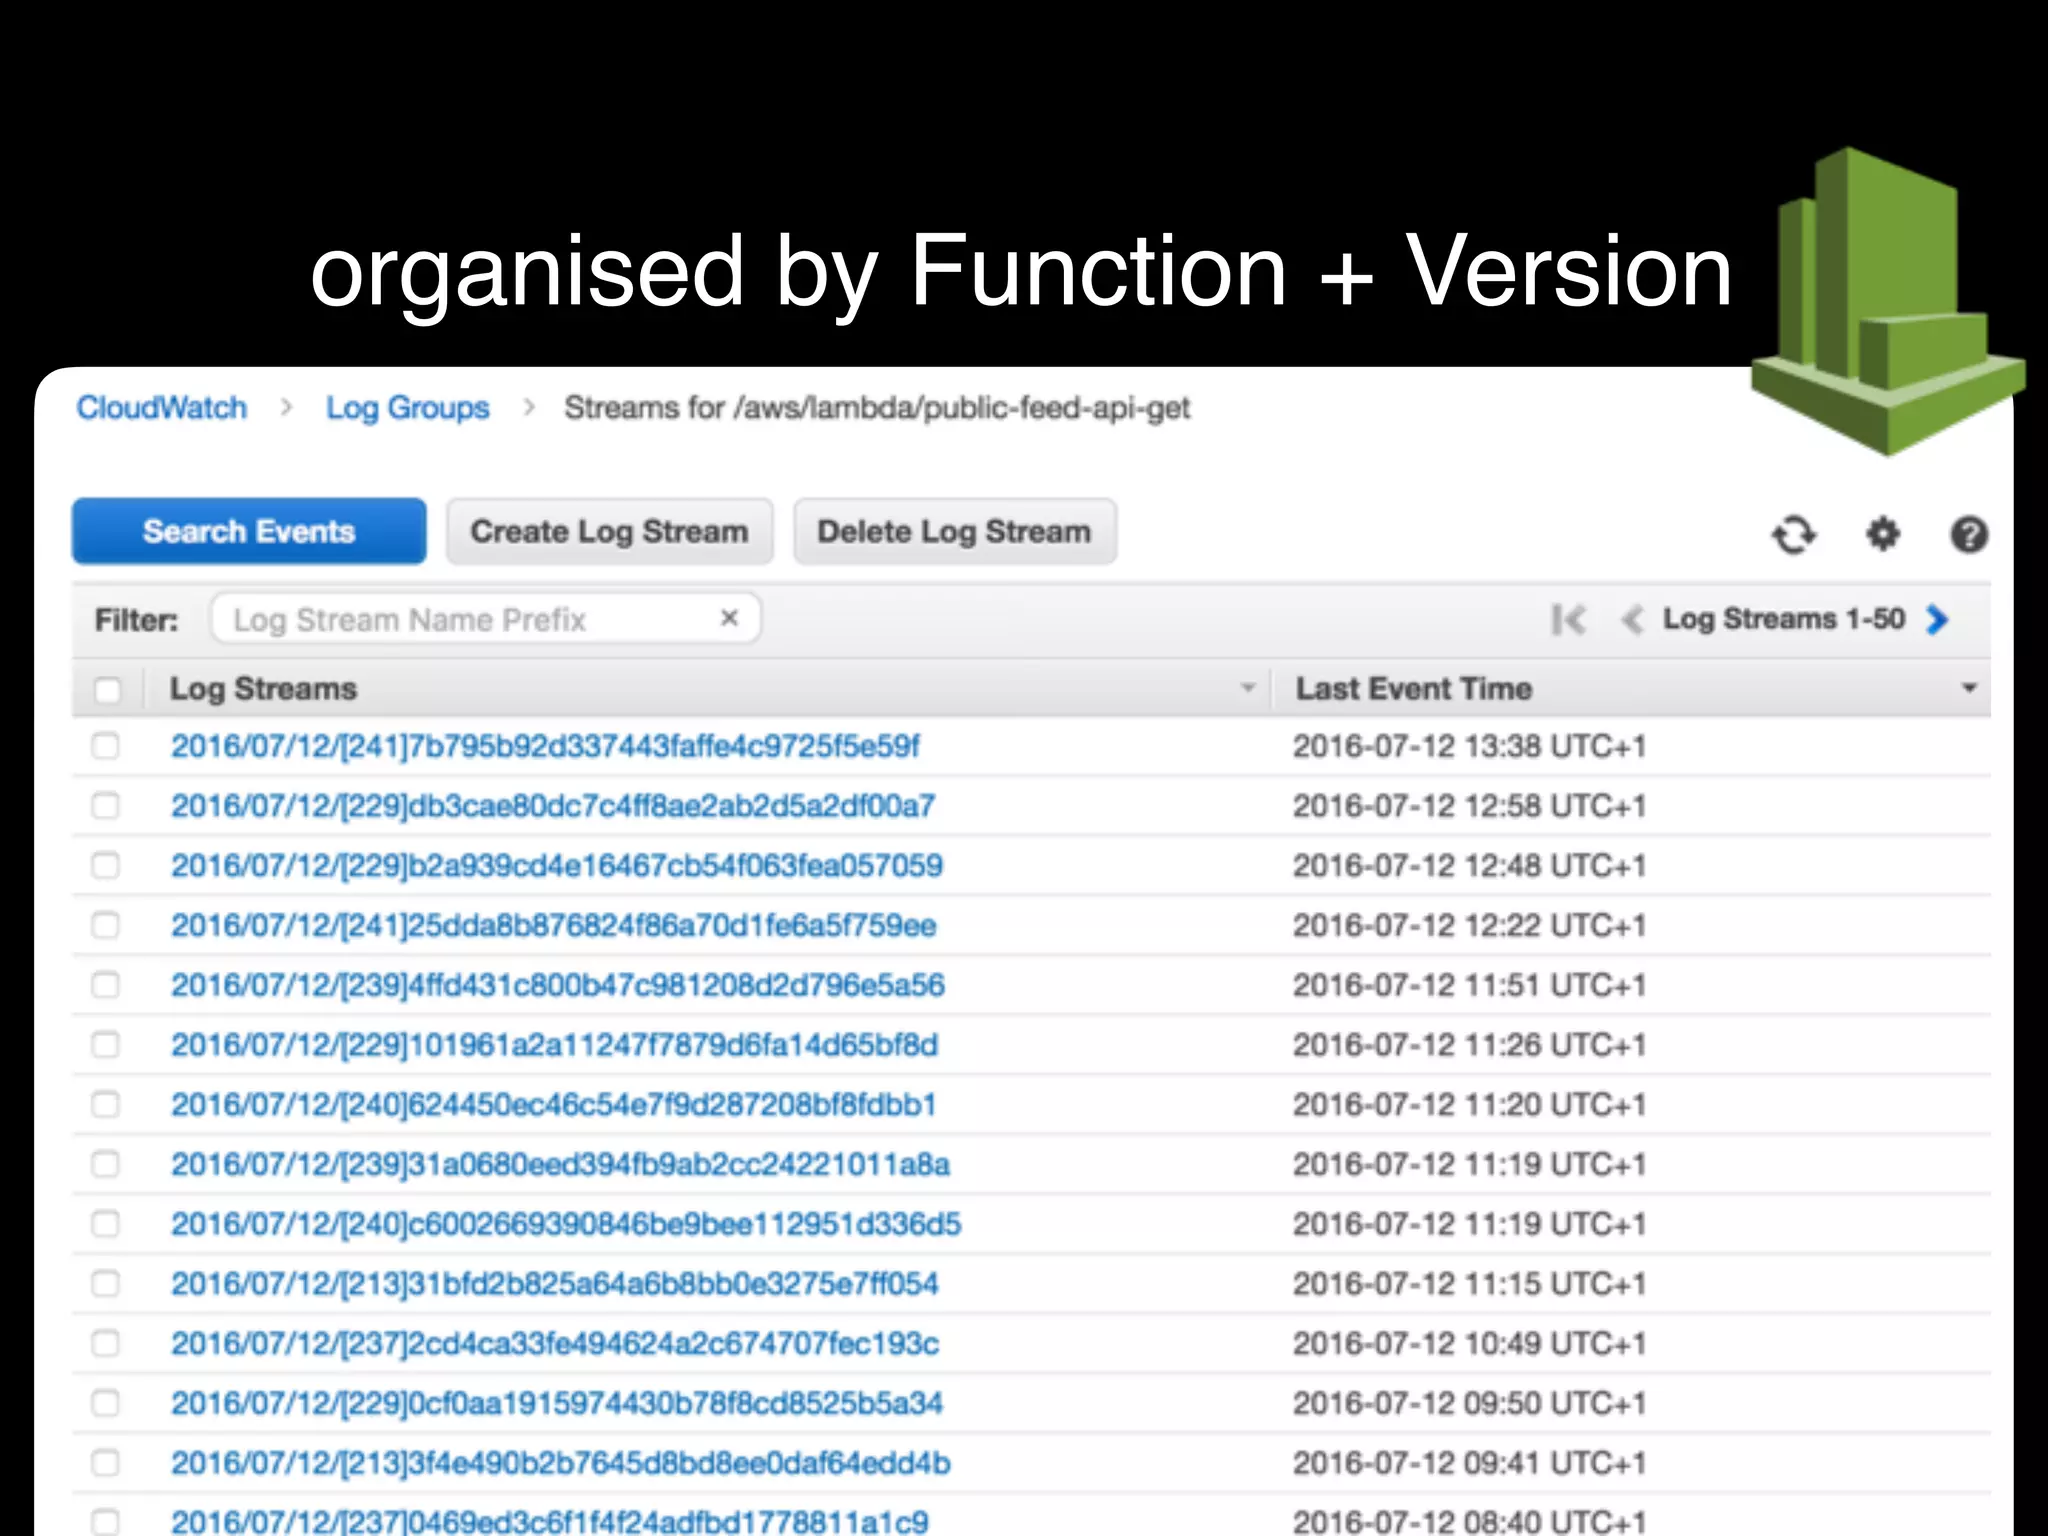
Task: Open the Log Streams column sort dropdown
Action: (1247, 688)
